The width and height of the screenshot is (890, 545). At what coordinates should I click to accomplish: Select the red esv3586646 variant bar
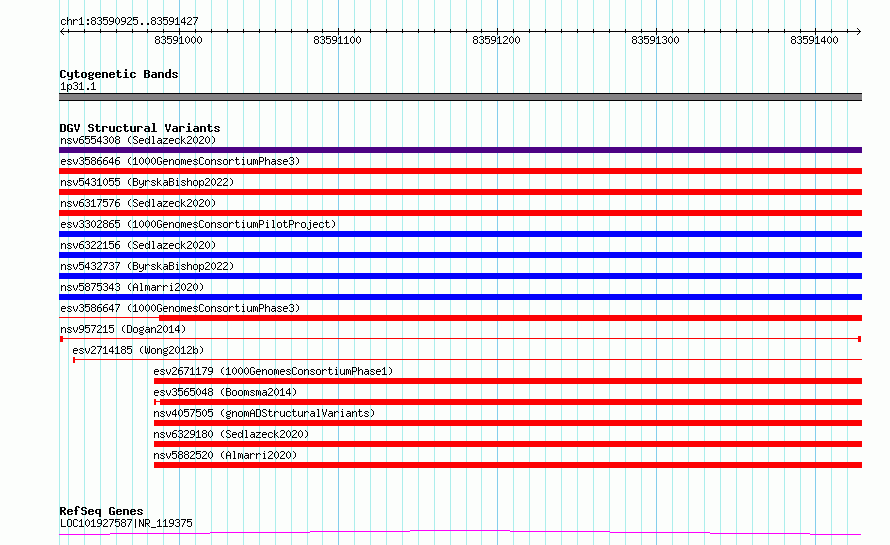pos(460,171)
